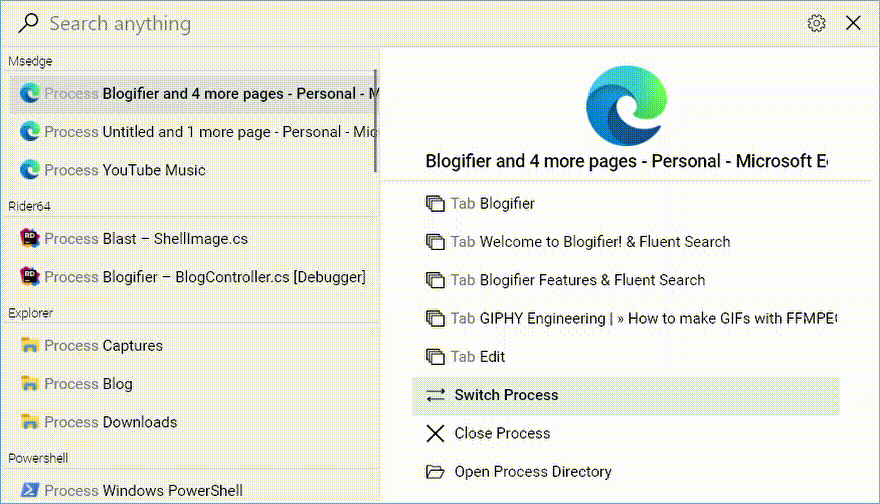The image size is (880, 504).
Task: Click Rider icon beside Blast – ShellImage.cs
Action: click(30, 238)
